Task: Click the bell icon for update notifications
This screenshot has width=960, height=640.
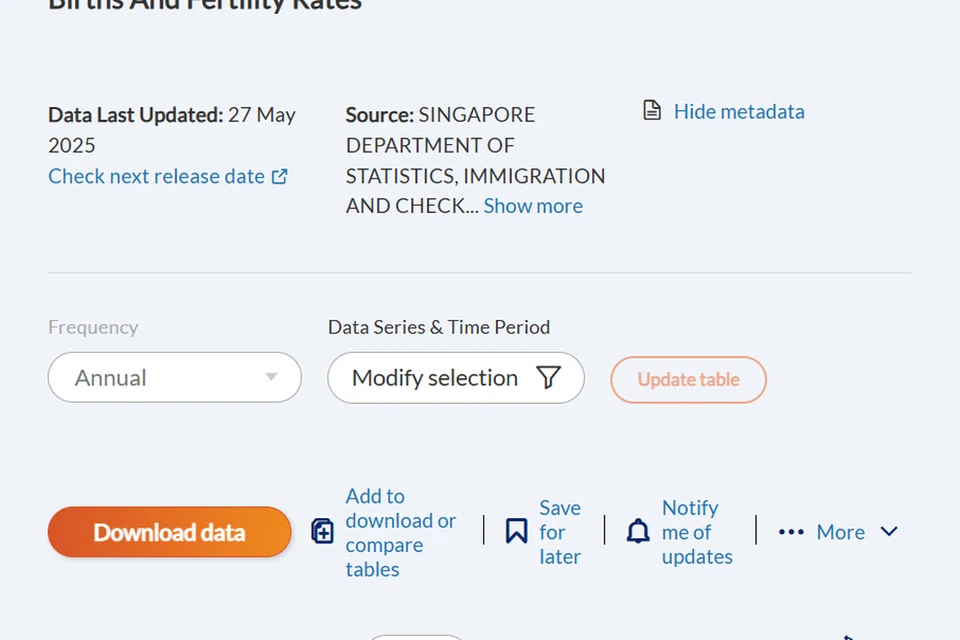Action: (x=638, y=532)
